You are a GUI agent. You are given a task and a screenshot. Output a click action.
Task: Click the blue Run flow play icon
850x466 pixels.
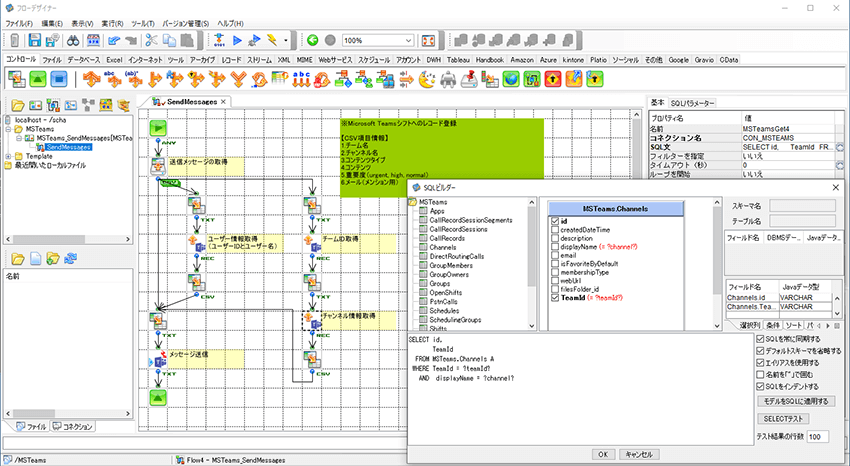pos(237,40)
